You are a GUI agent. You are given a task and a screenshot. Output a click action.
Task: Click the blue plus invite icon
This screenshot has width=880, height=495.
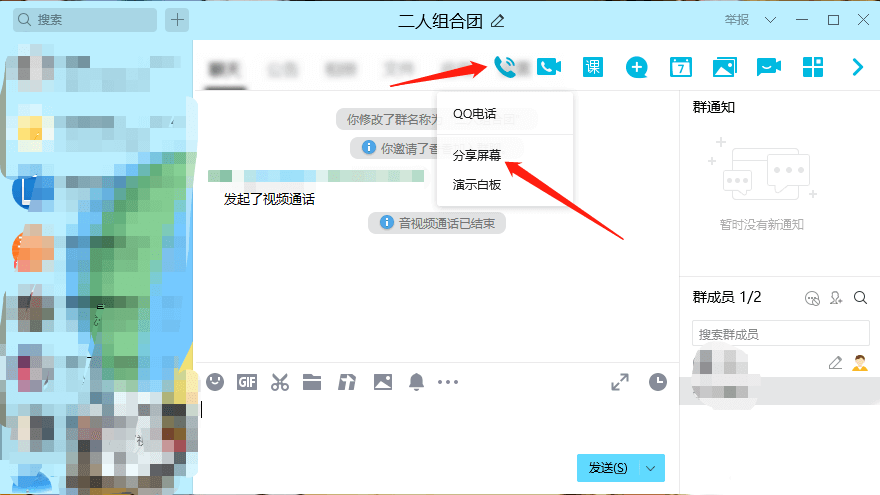[636, 67]
